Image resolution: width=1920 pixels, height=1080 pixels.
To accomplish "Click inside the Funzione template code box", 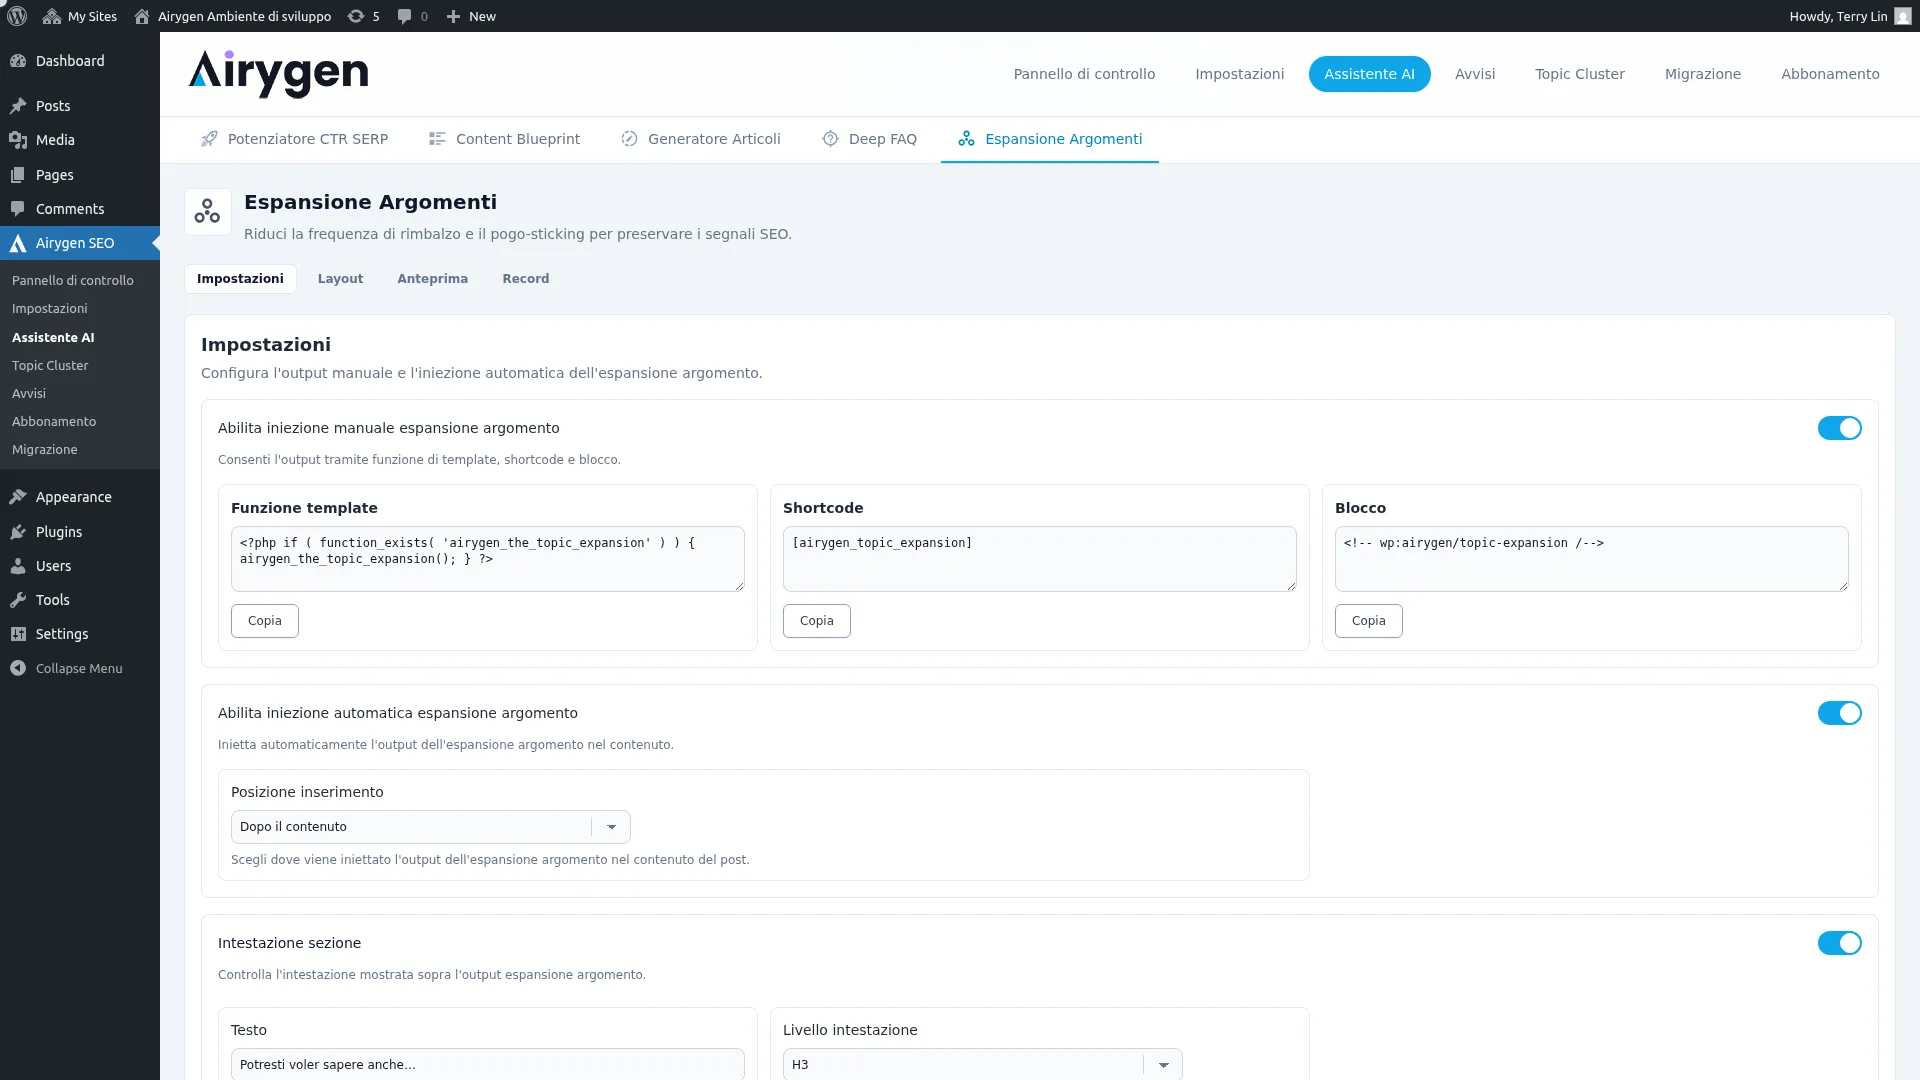I will pyautogui.click(x=488, y=559).
